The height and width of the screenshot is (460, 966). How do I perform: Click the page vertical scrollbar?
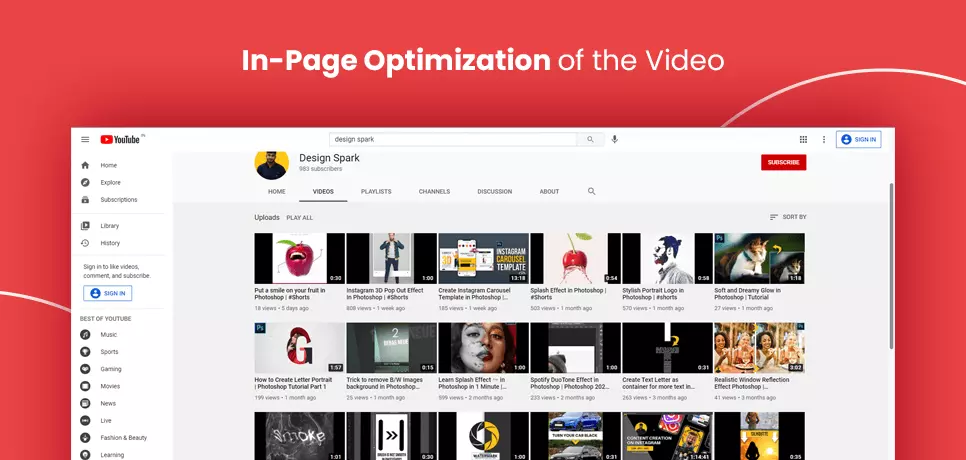point(891,265)
